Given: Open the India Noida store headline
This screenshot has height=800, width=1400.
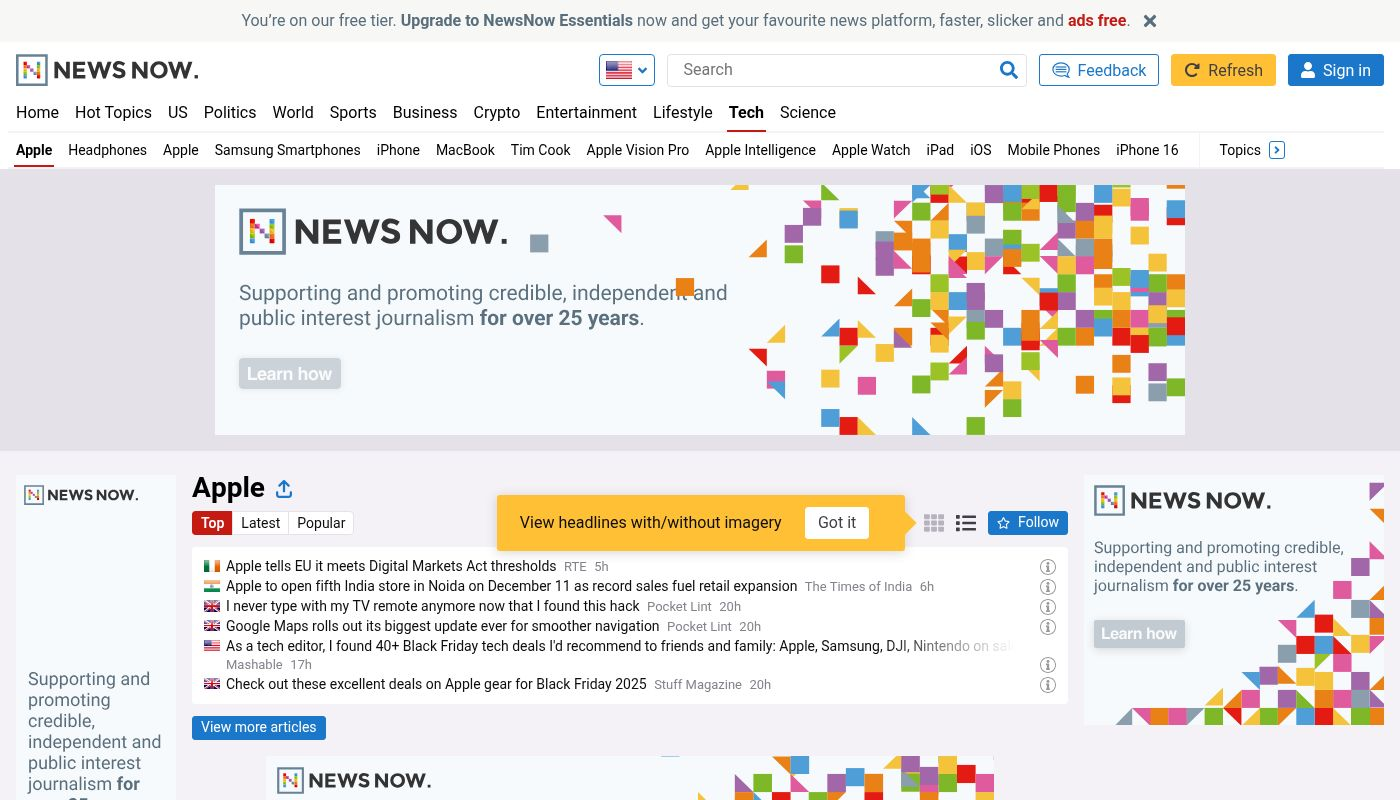Looking at the screenshot, I should 511,587.
